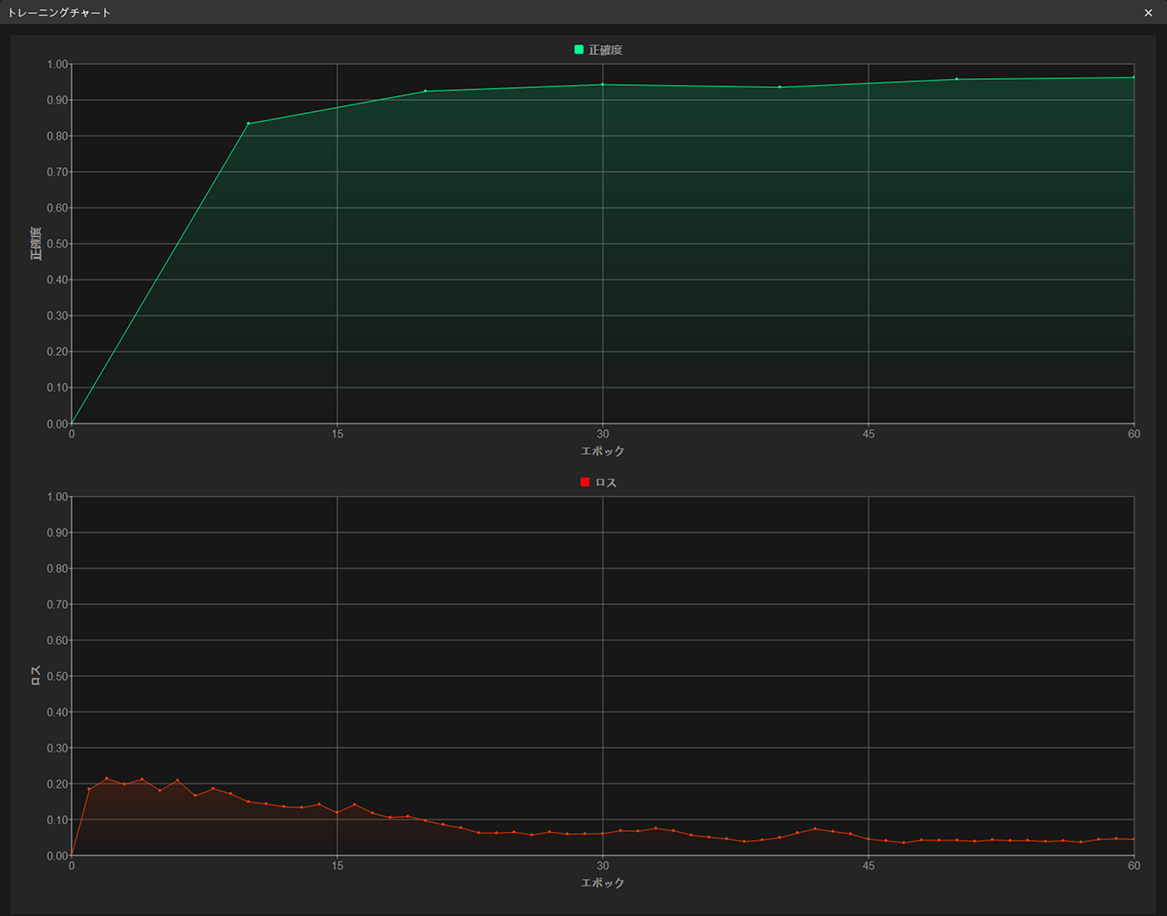Click the 0.50 tick on the accuracy chart
This screenshot has height=916, width=1167.
[57, 243]
